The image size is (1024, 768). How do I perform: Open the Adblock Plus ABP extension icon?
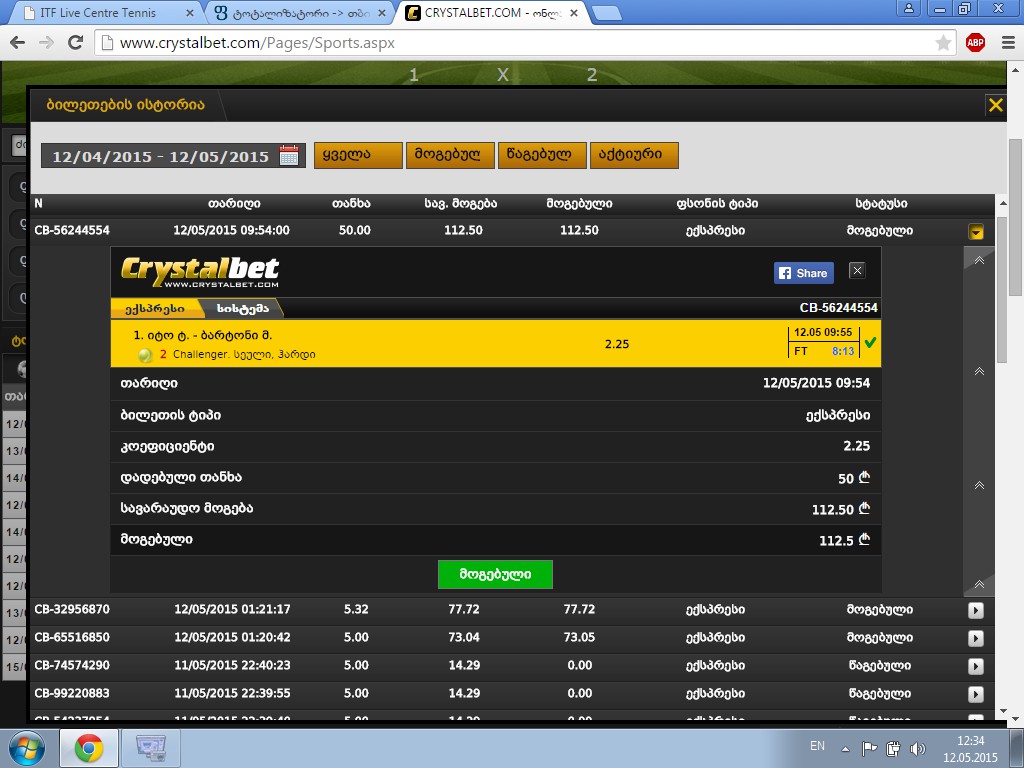tap(975, 43)
